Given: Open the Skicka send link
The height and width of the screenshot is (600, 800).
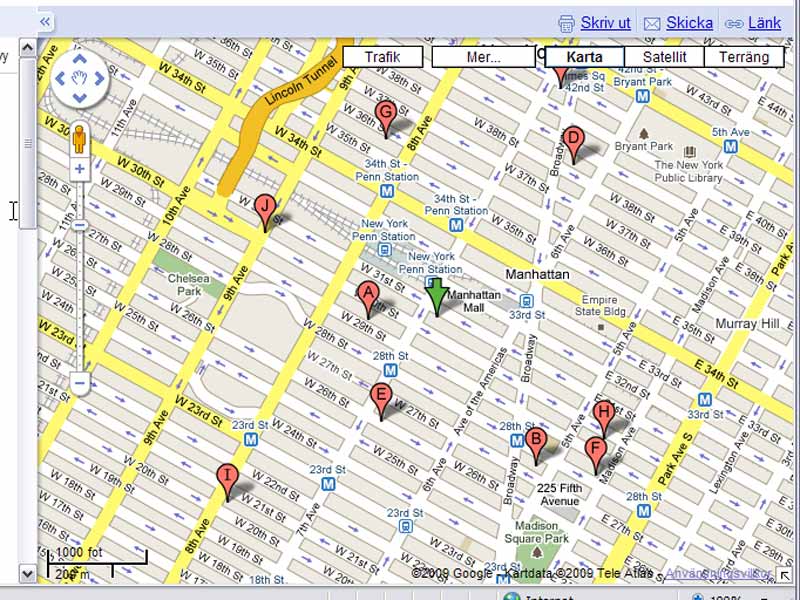Looking at the screenshot, I should [x=679, y=22].
